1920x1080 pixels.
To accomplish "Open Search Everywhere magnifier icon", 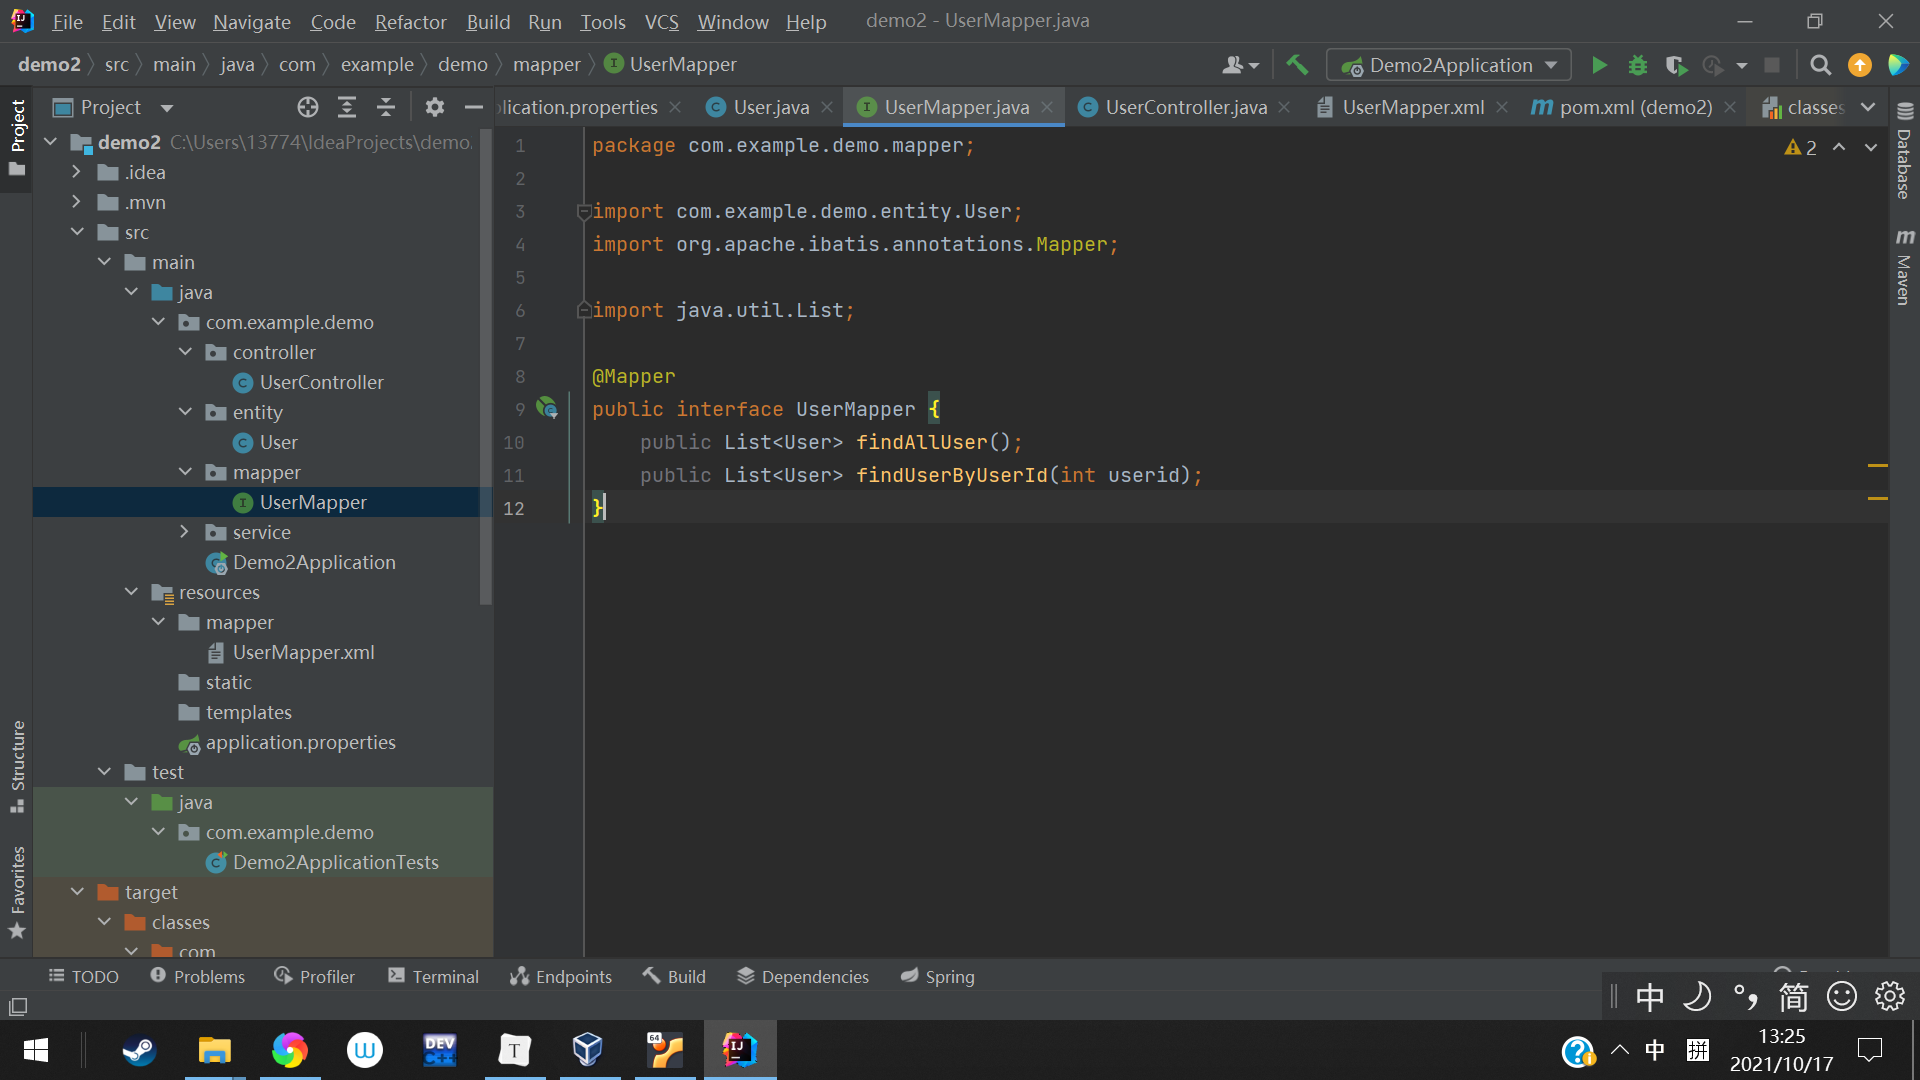I will 1821,65.
